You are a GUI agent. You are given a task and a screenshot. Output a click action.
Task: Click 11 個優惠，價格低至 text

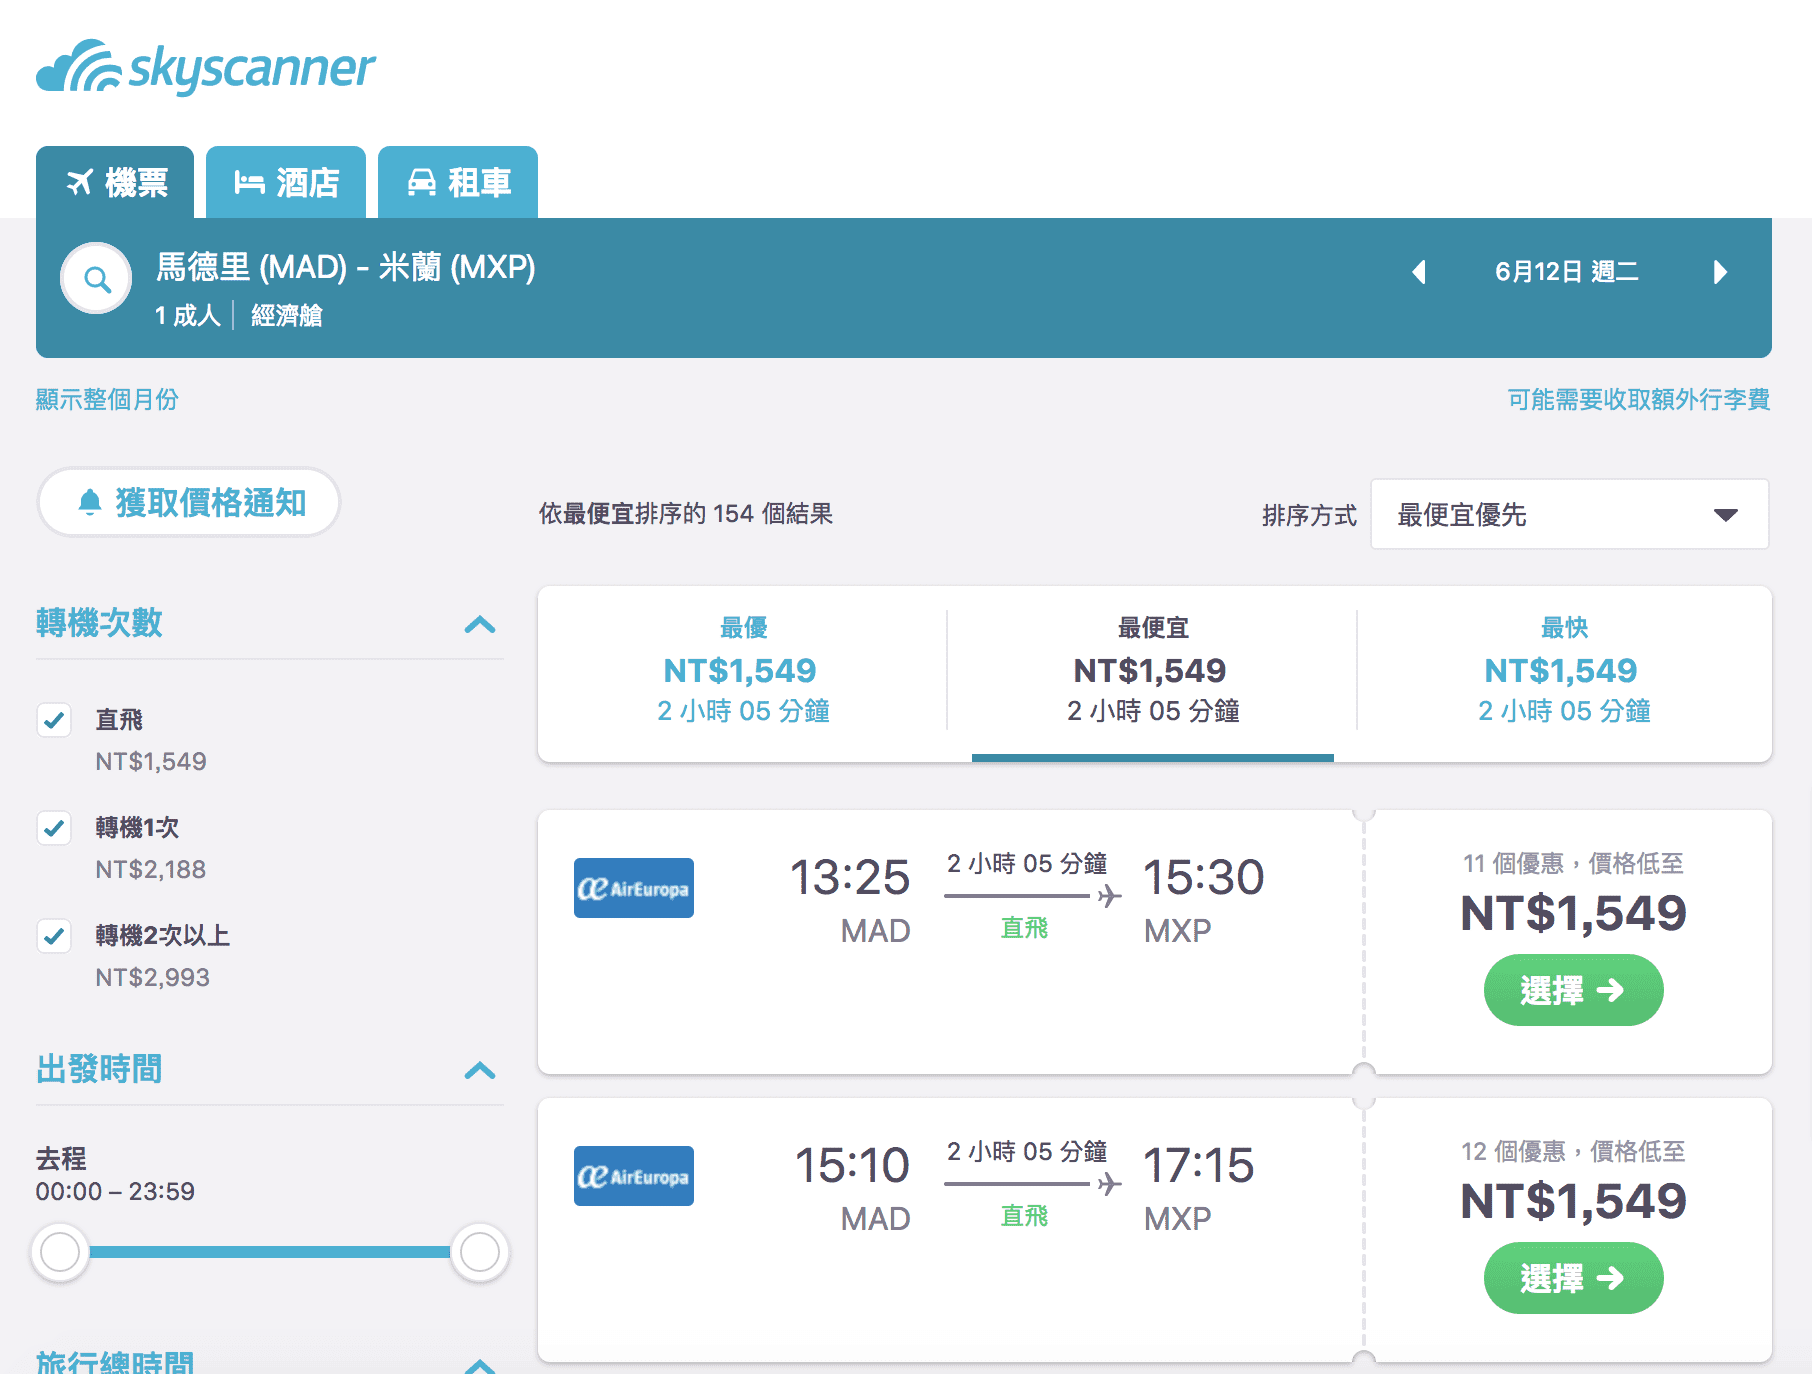point(1573,863)
